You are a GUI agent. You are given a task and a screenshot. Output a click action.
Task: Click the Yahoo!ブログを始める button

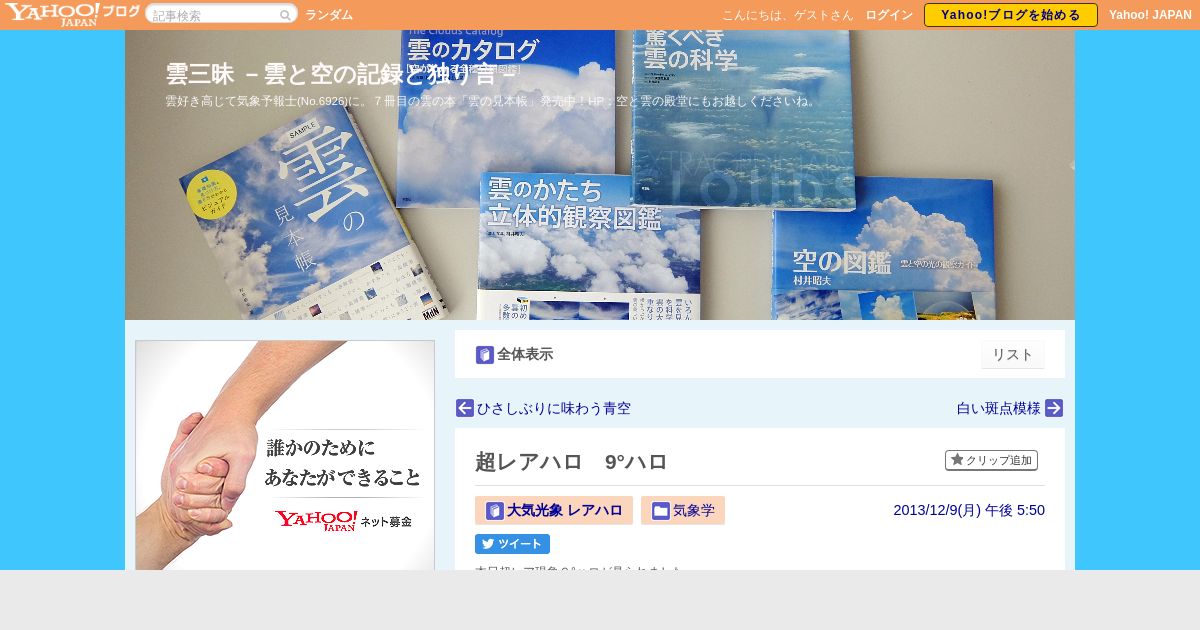coord(1011,15)
